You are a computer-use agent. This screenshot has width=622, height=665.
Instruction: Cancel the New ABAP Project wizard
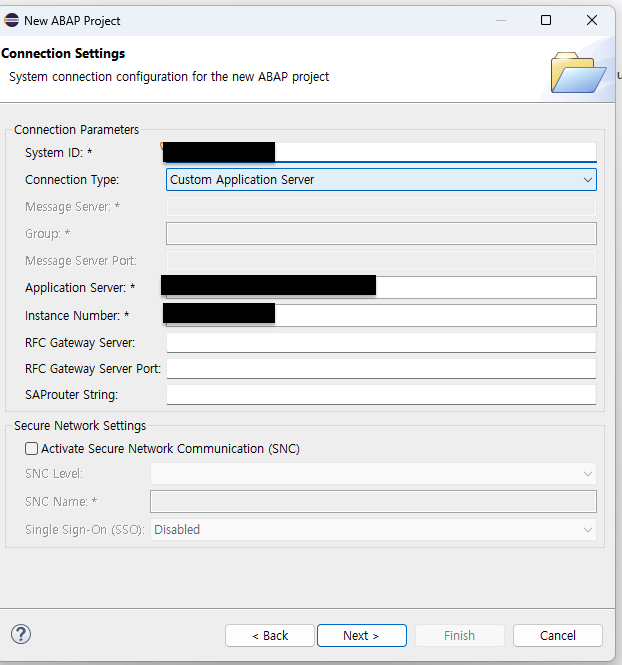tap(558, 635)
